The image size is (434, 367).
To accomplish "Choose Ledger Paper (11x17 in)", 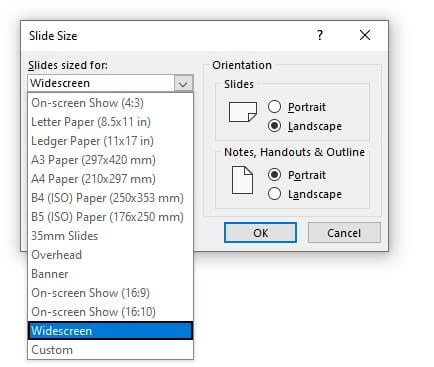I will coord(110,141).
